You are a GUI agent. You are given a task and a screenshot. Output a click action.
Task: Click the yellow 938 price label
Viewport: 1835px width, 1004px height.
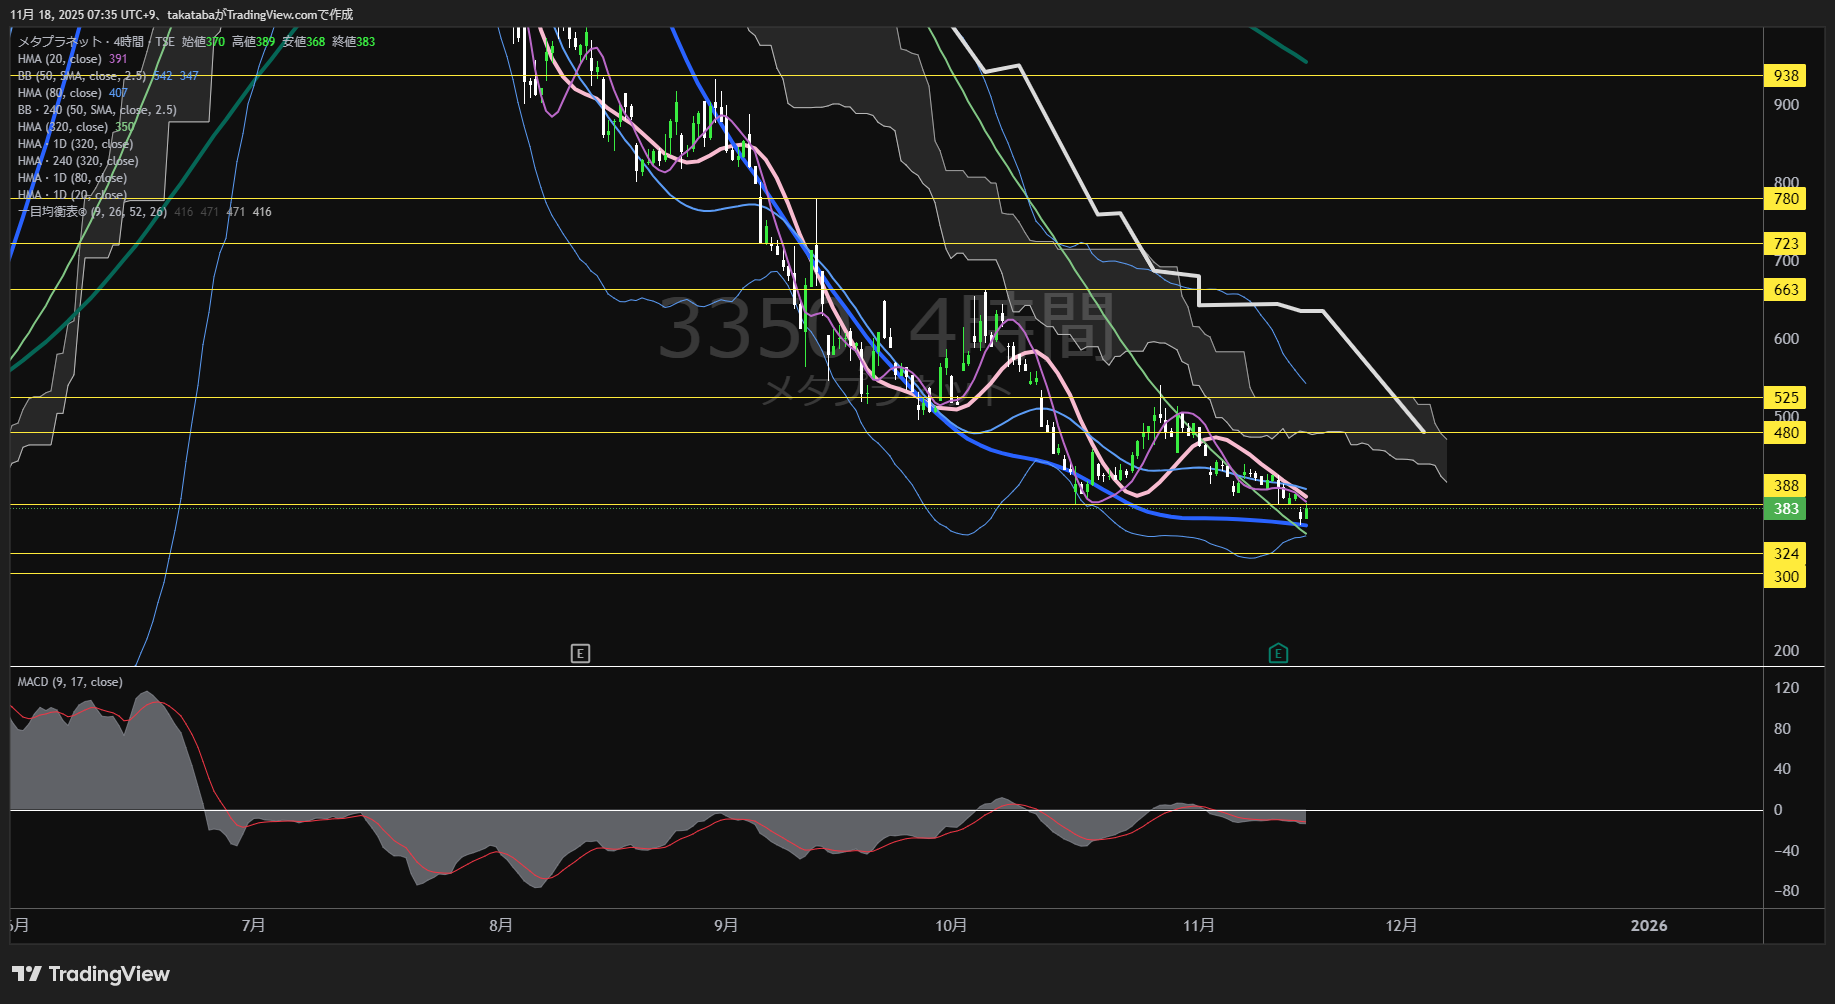point(1785,76)
